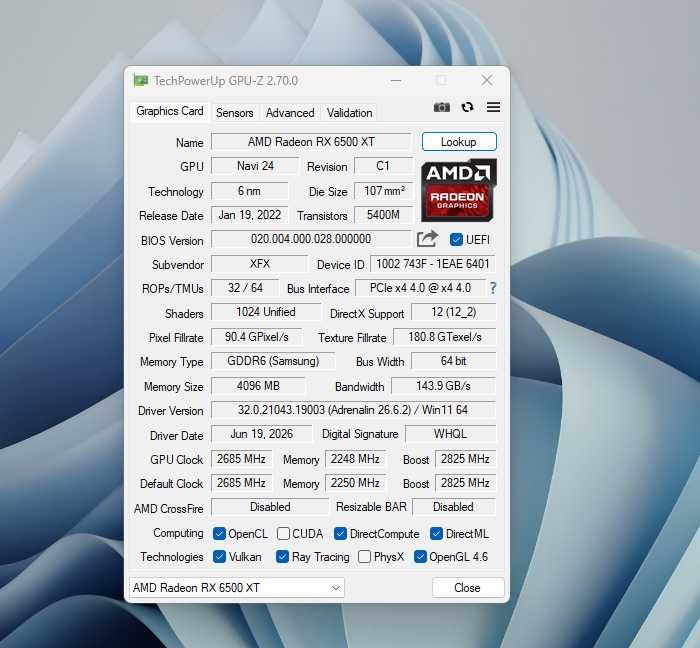Click the Shaders value 1024 Unified

[266, 312]
